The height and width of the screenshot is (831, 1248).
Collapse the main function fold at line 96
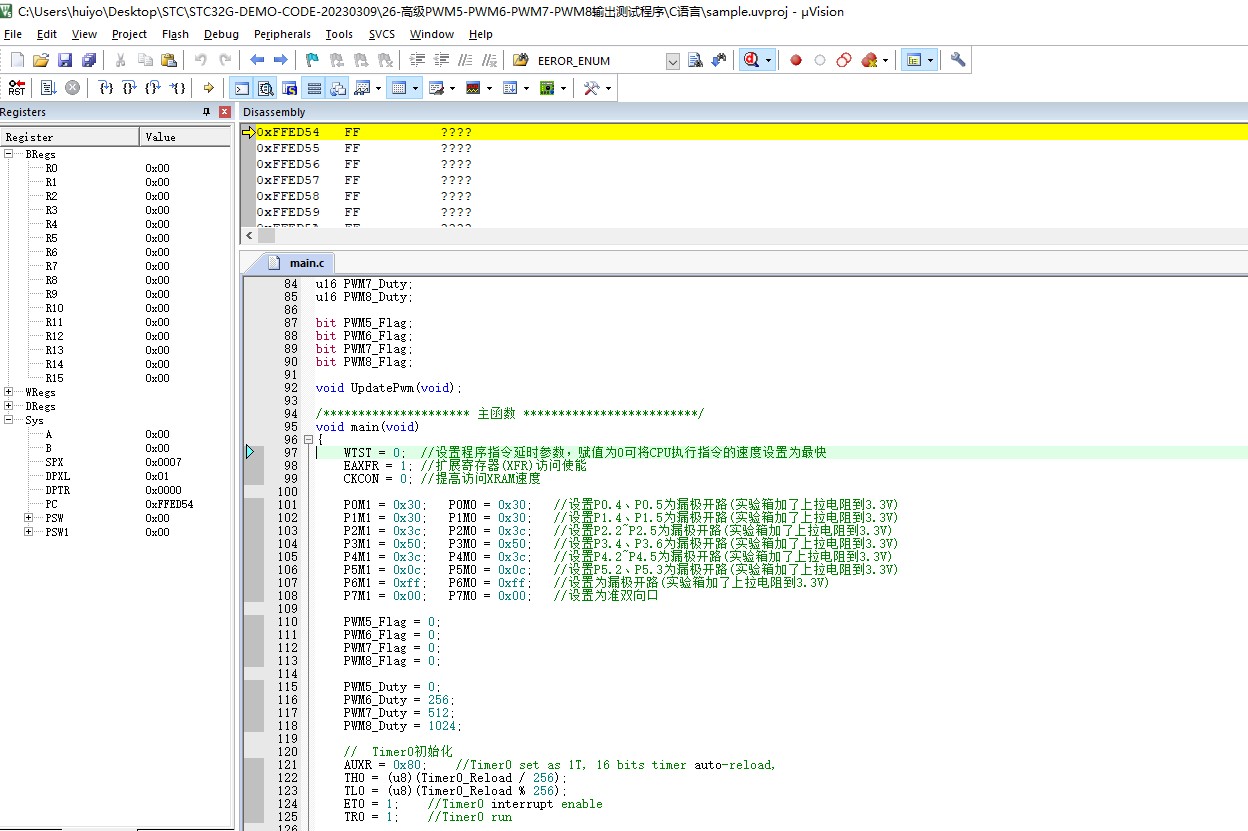pyautogui.click(x=308, y=440)
